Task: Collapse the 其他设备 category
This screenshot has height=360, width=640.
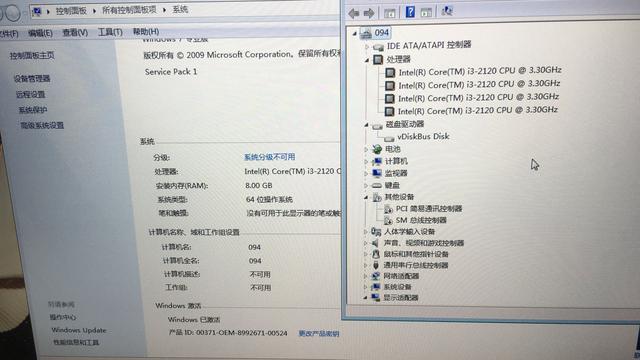Action: (366, 197)
